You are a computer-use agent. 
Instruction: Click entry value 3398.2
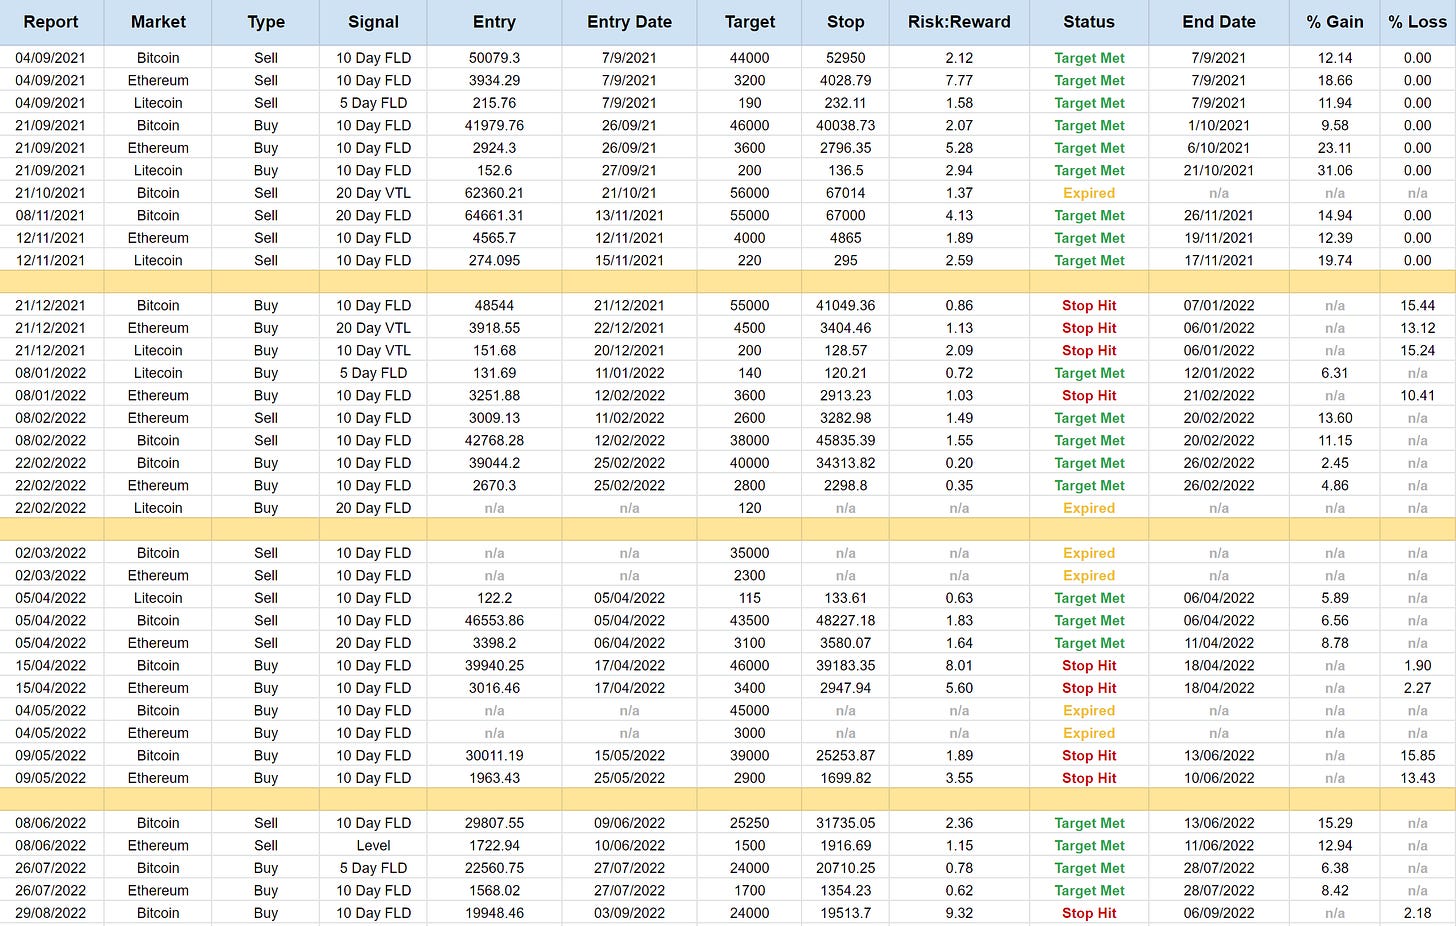coord(494,643)
